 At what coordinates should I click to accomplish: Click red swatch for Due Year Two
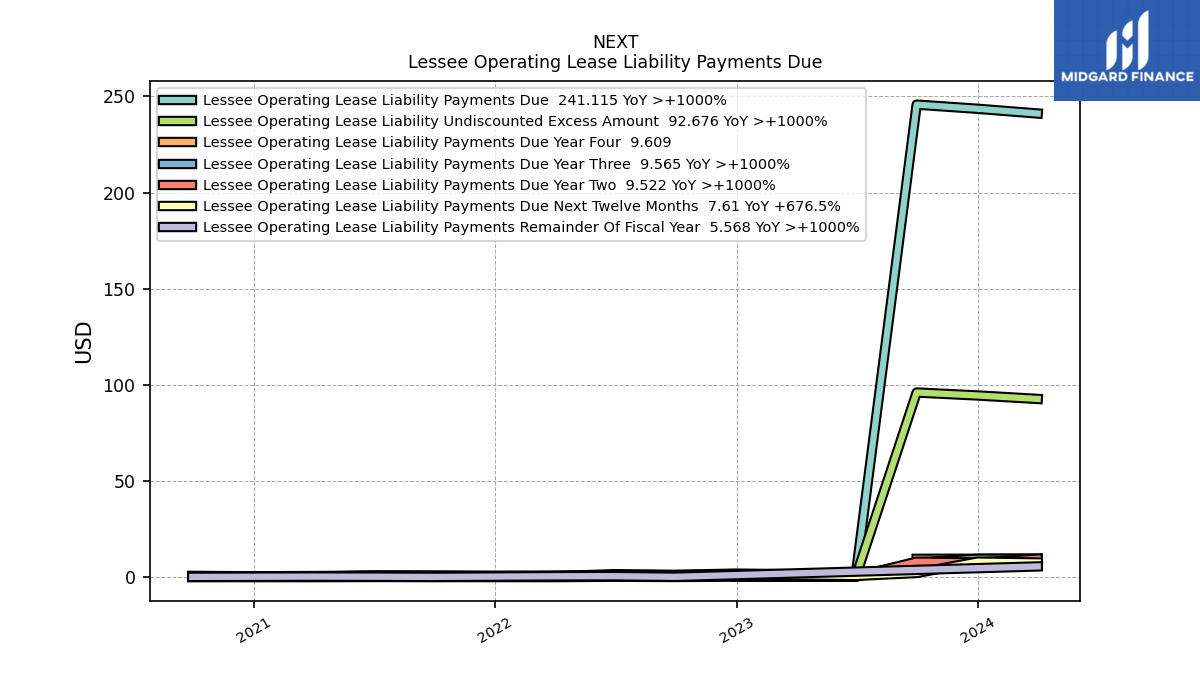pos(177,185)
